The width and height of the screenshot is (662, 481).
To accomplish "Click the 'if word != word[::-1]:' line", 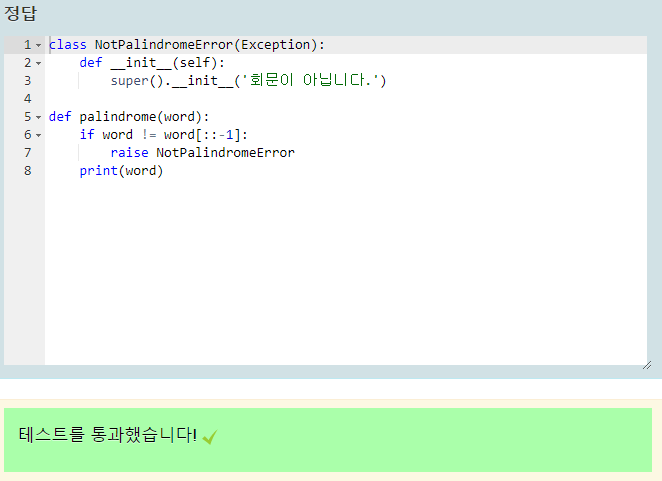I will coord(163,135).
